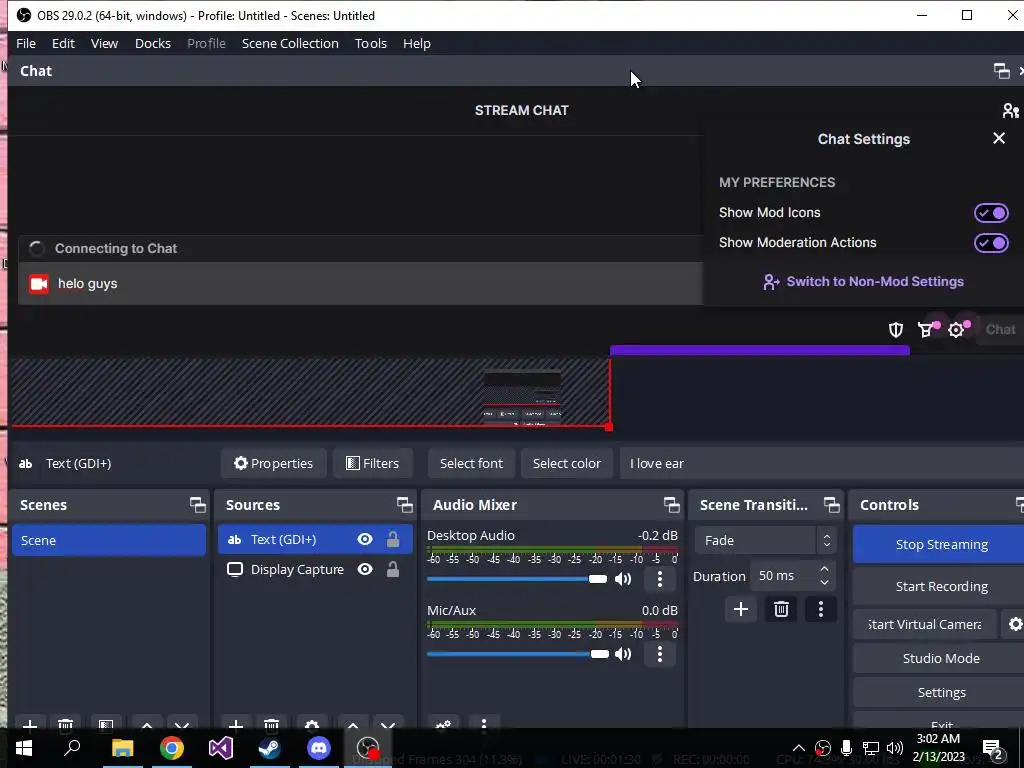Select the Display Capture source
Viewport: 1024px width, 768px height.
(297, 569)
